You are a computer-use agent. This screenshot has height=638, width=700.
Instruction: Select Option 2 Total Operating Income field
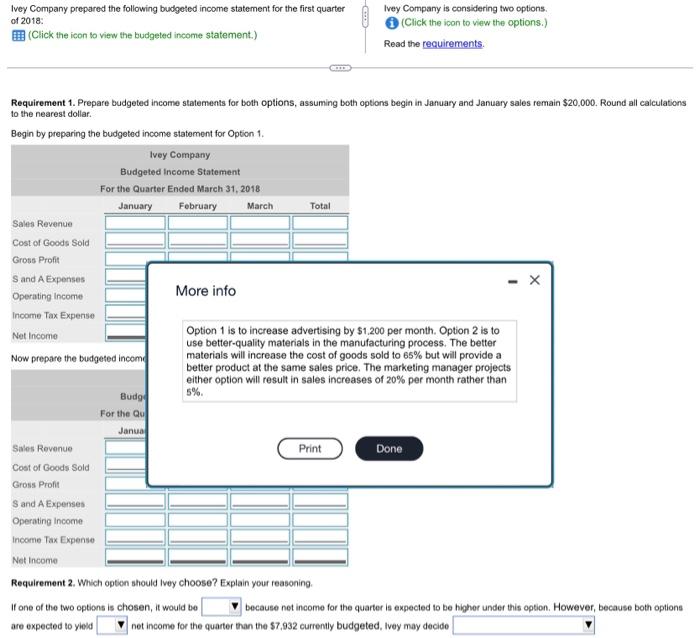coord(320,520)
